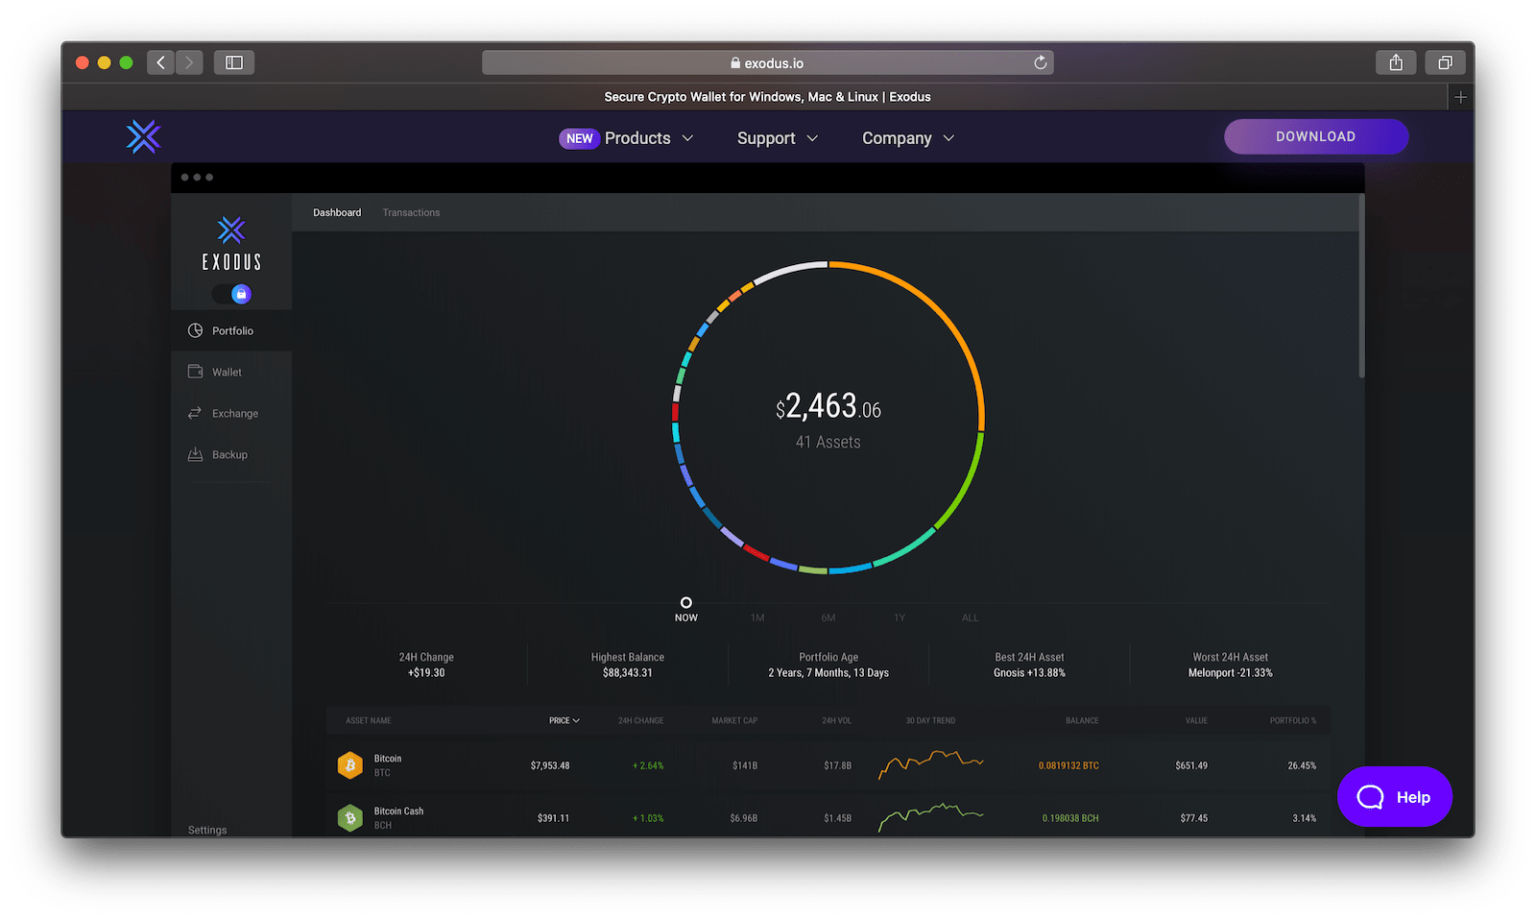This screenshot has width=1536, height=919.
Task: Click the 24H CHANGE column header
Action: click(640, 720)
